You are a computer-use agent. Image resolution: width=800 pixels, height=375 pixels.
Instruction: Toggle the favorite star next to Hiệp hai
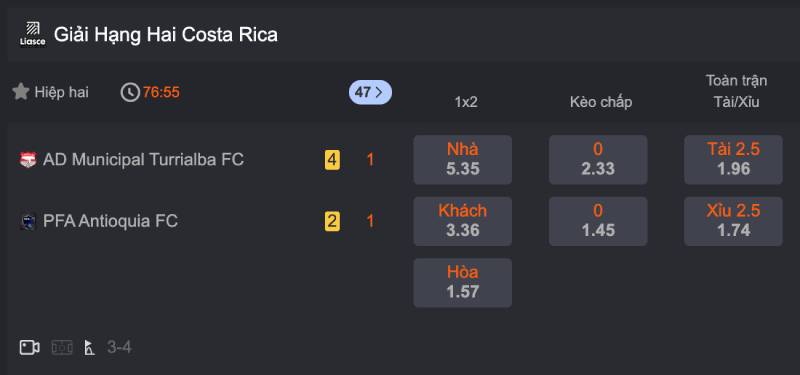21,92
